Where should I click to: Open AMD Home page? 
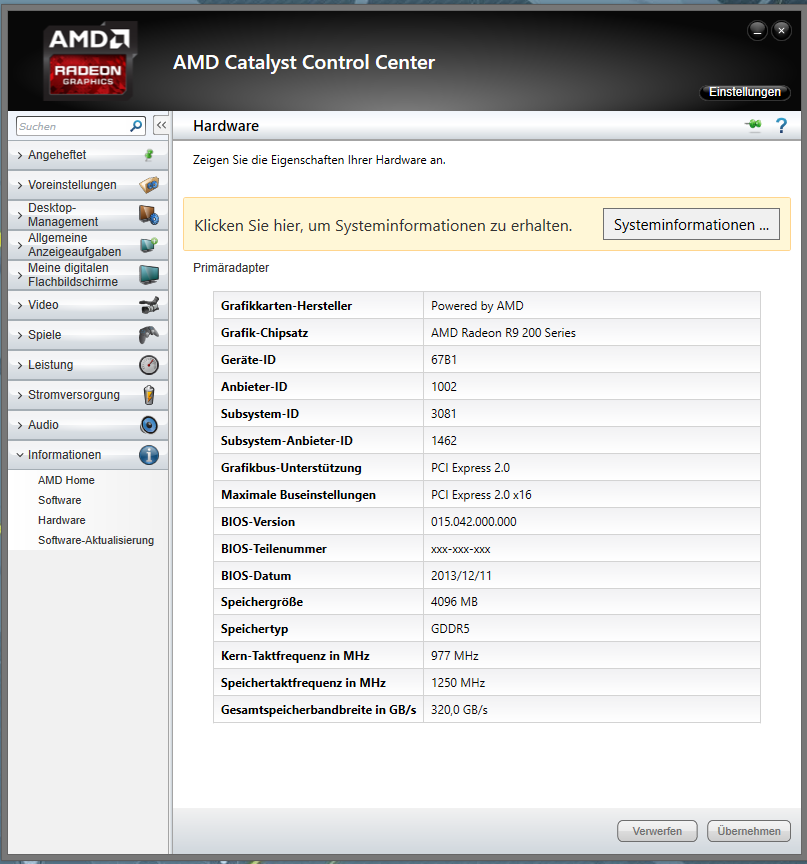(x=66, y=480)
